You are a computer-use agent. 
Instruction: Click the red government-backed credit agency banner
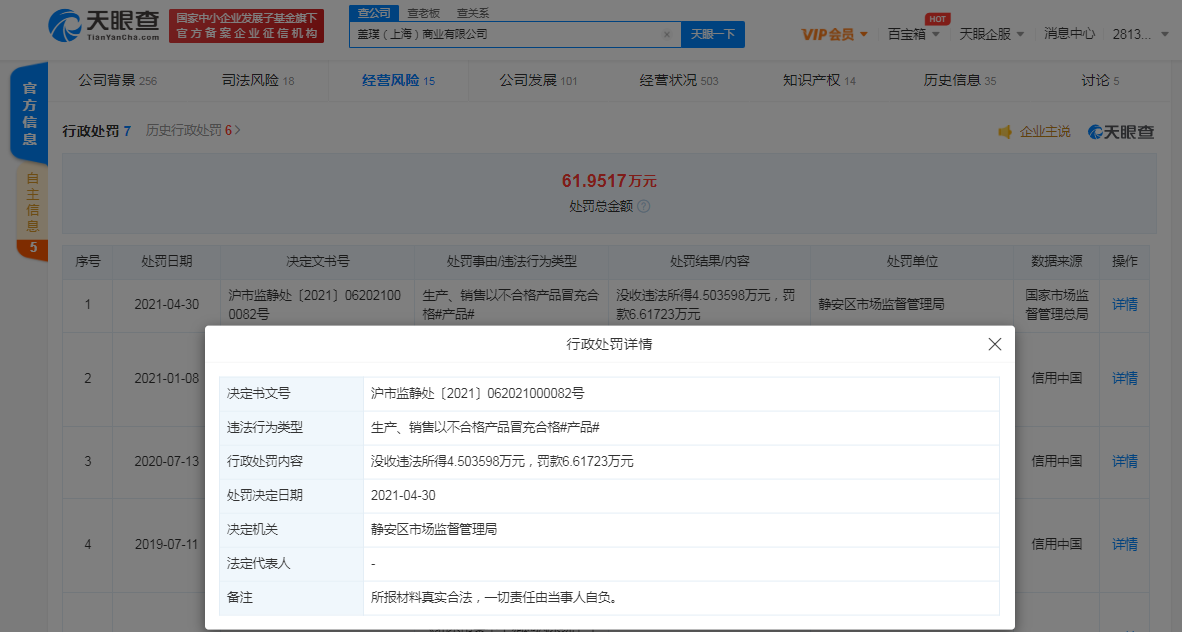(246, 26)
